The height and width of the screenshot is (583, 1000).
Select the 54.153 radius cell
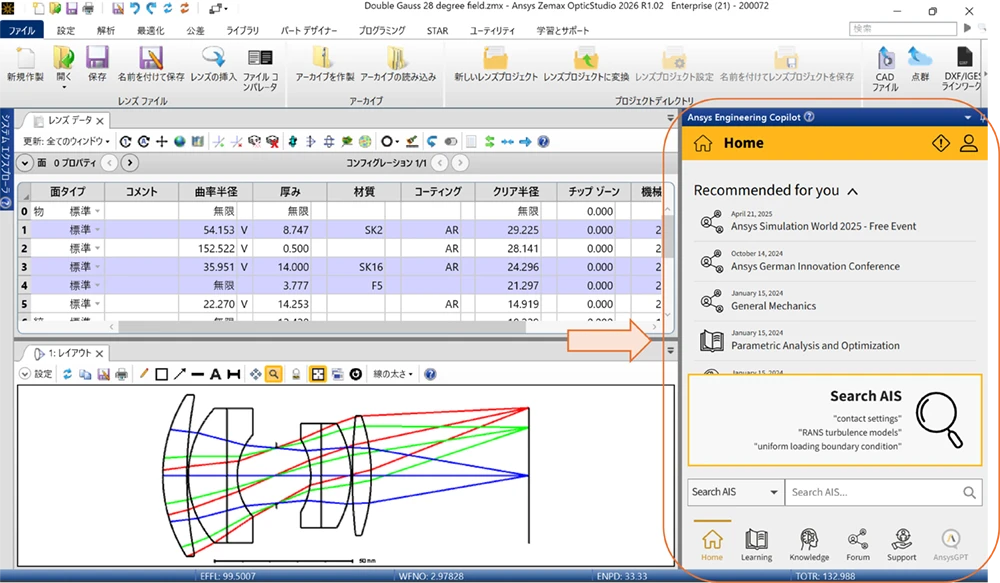tap(216, 230)
